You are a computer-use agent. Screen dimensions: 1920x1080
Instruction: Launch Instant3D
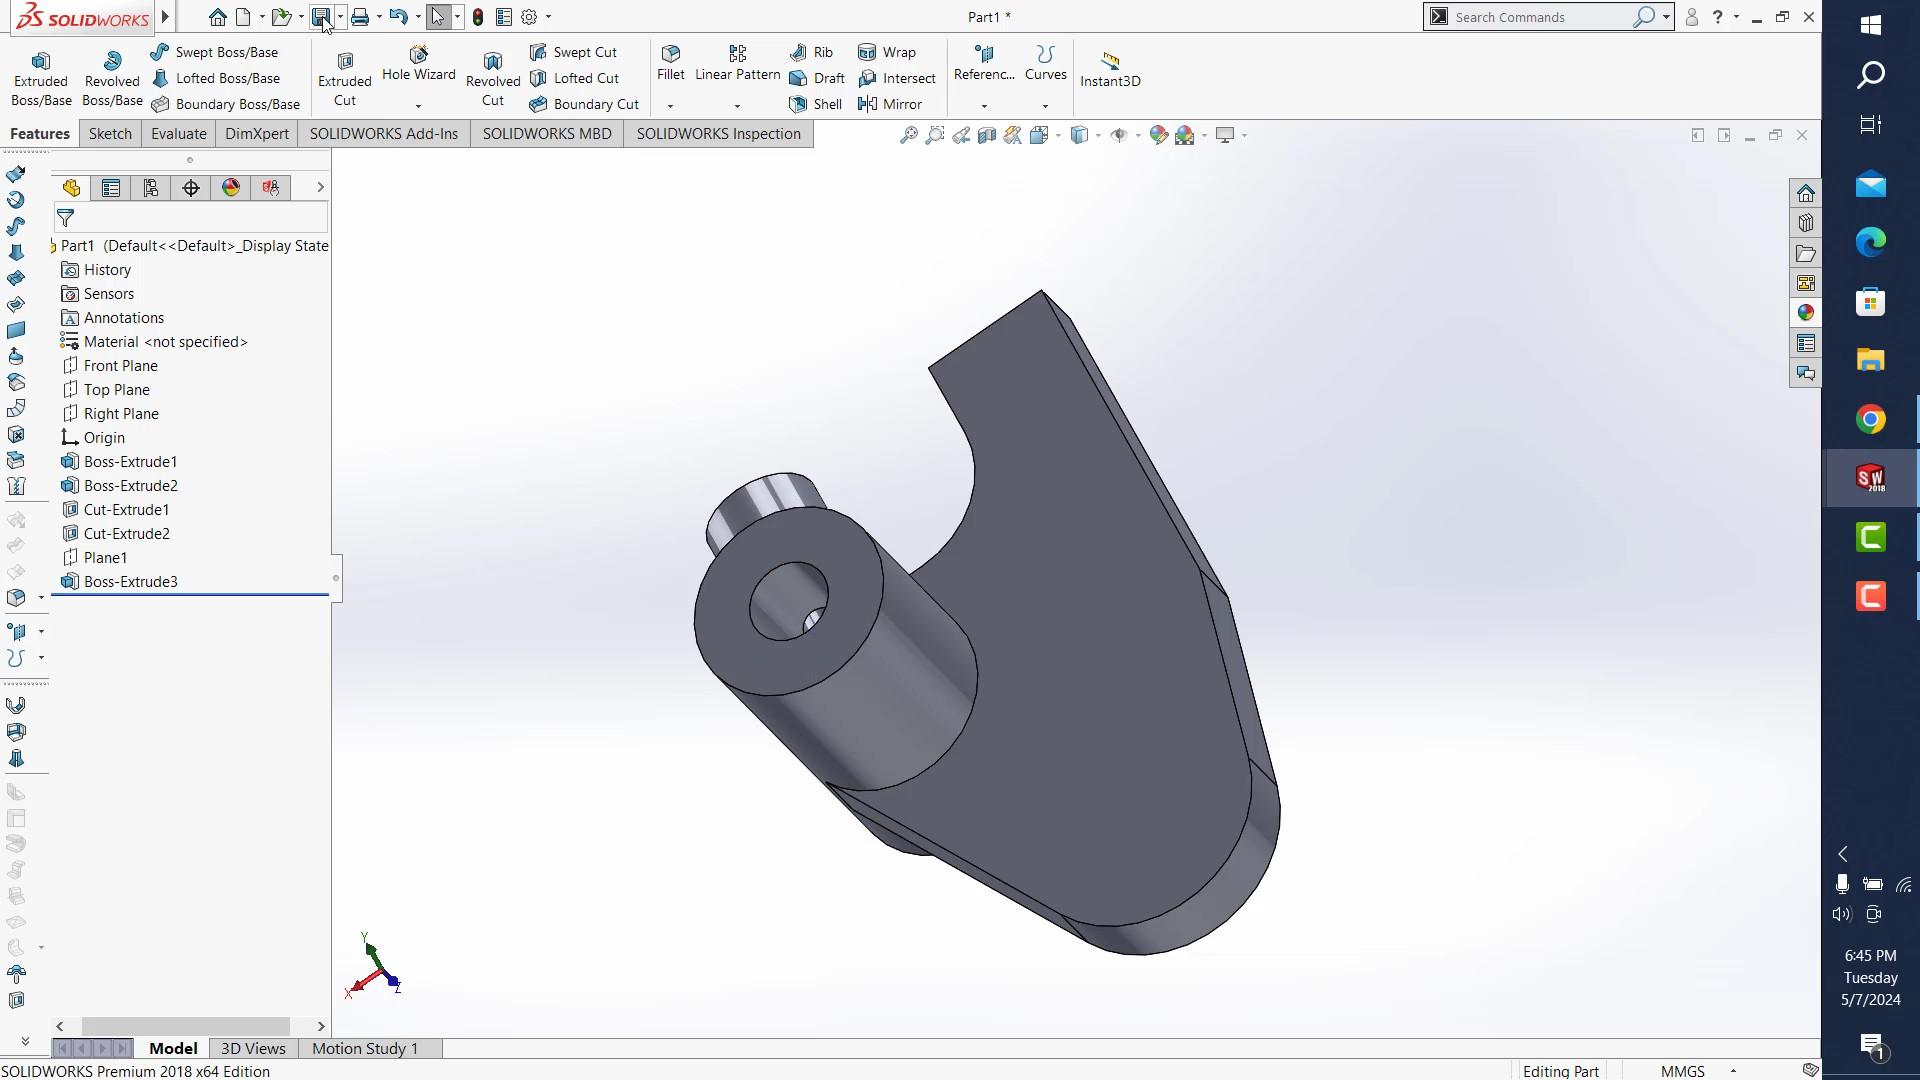point(1110,68)
